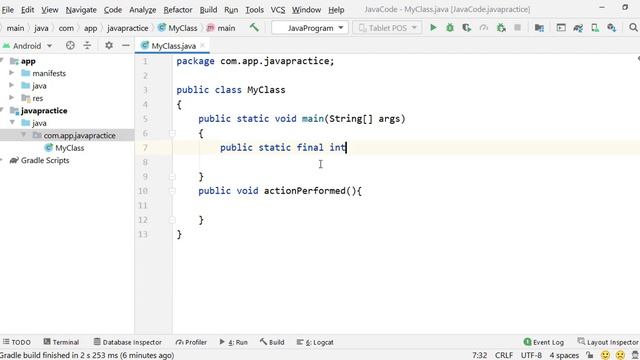Open the Build menu

click(x=208, y=9)
